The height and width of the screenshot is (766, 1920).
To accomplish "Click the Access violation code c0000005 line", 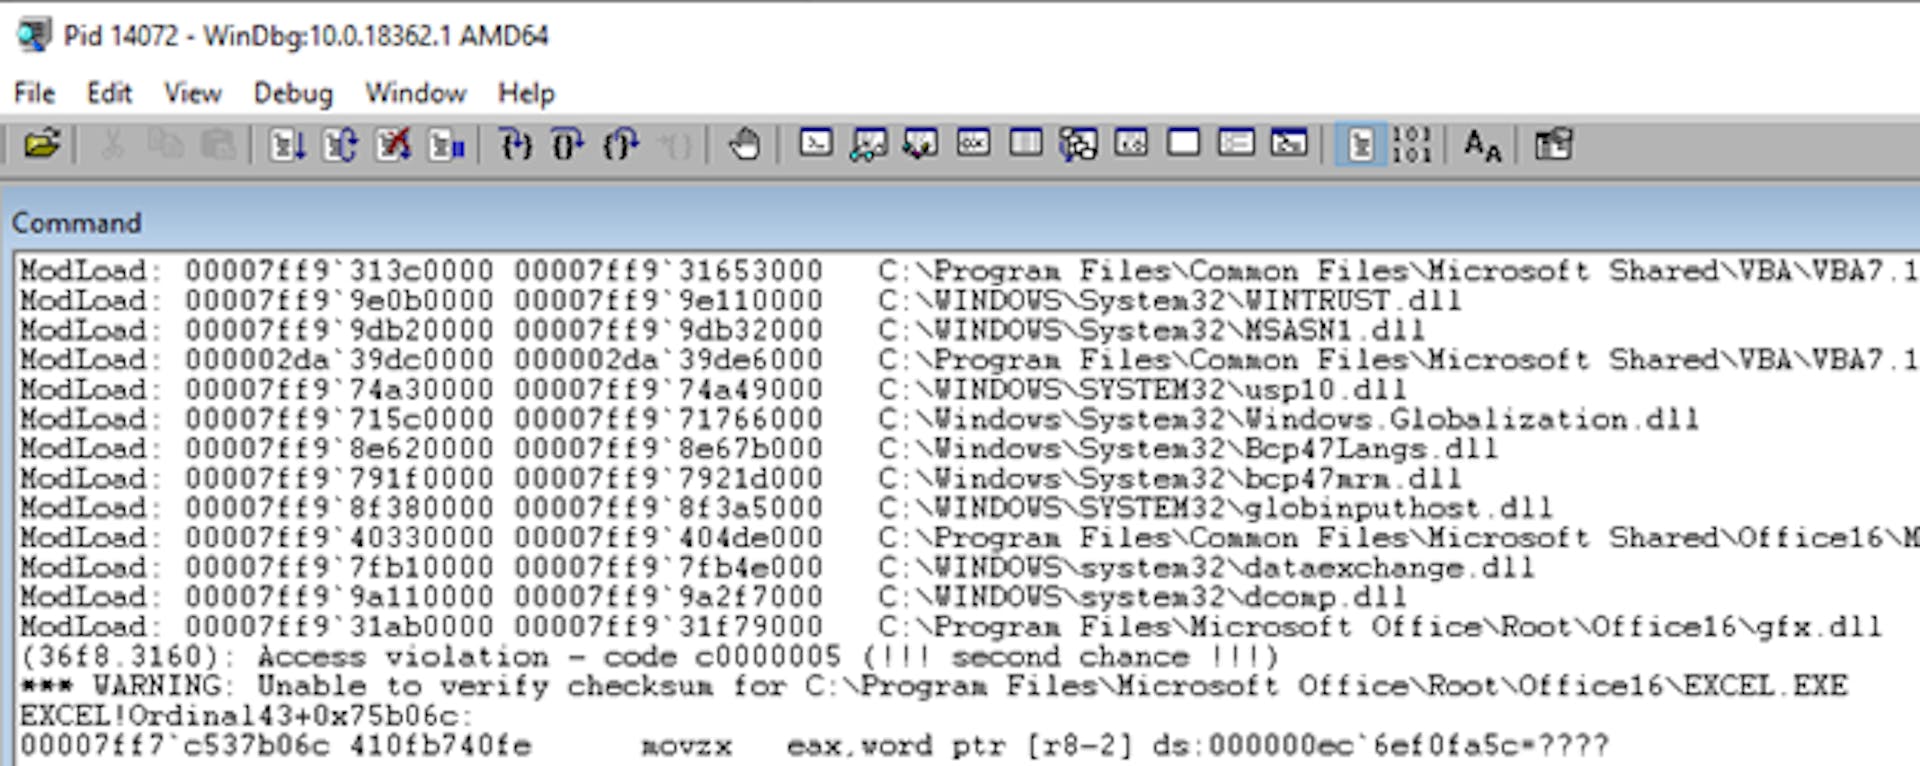I will [649, 656].
